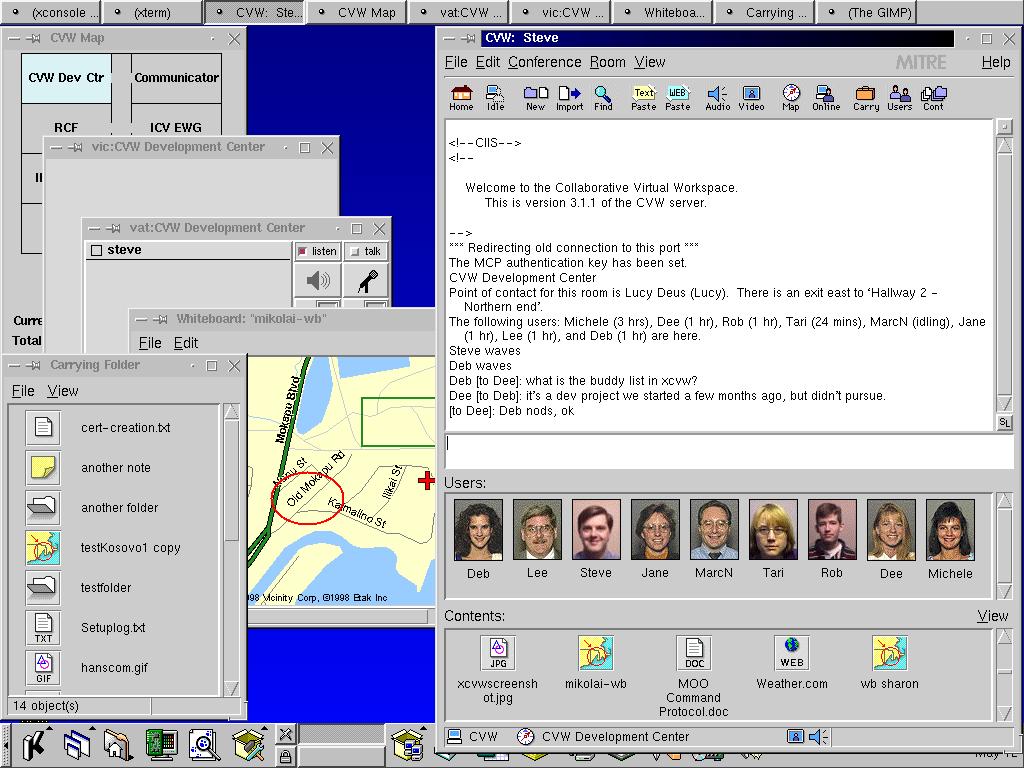Open the Video tool

(x=751, y=97)
